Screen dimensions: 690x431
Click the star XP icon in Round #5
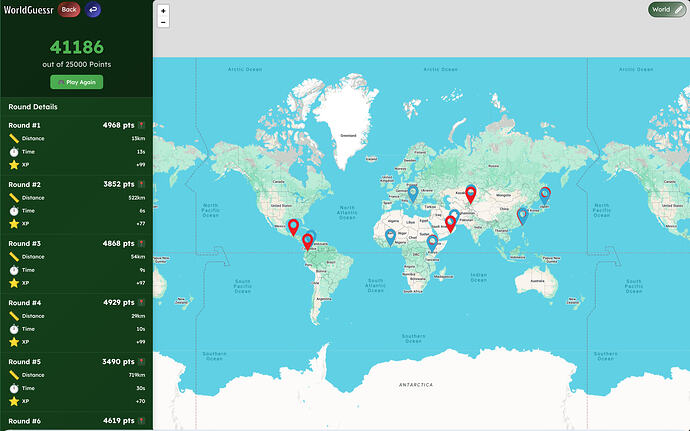tap(14, 401)
